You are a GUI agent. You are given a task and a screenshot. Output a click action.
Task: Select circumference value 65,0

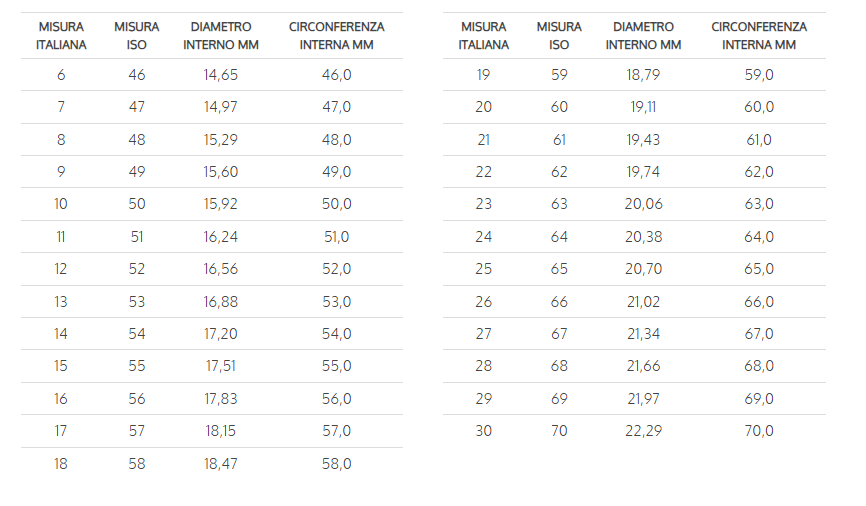(x=759, y=269)
